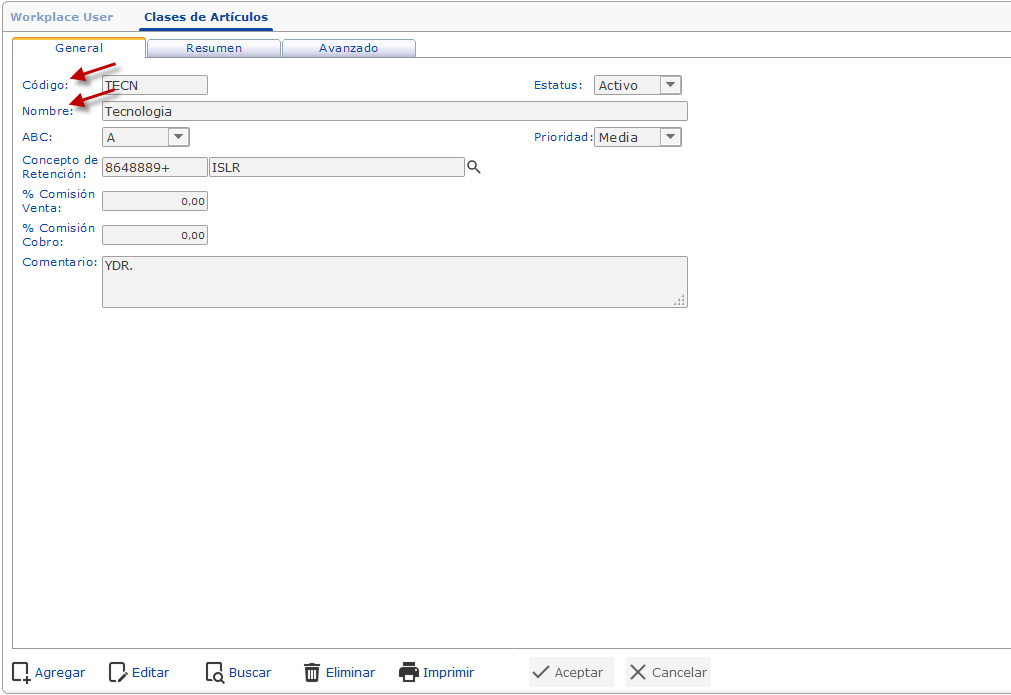Click the Nombre label text
This screenshot has height=695, width=1011.
pos(48,111)
